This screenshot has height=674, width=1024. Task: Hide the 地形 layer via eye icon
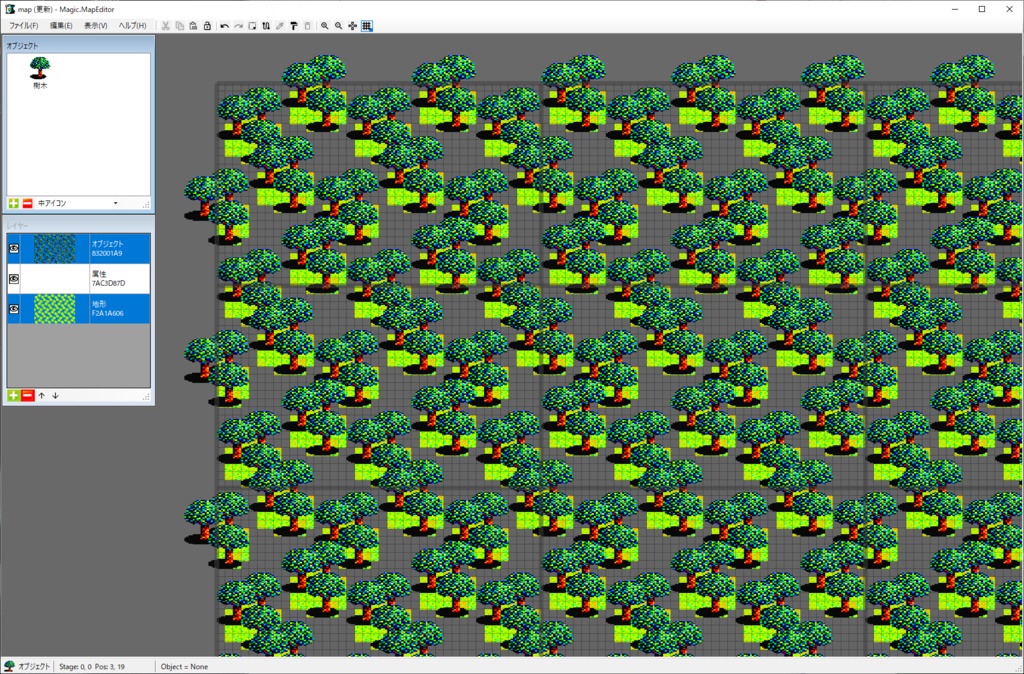click(x=14, y=309)
